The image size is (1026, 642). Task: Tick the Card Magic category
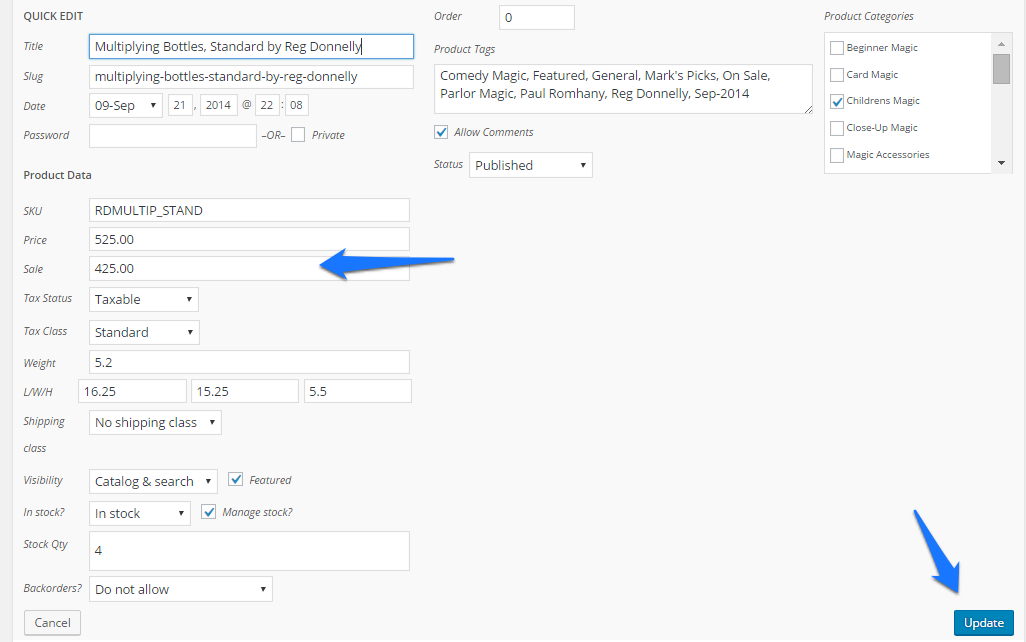click(836, 75)
